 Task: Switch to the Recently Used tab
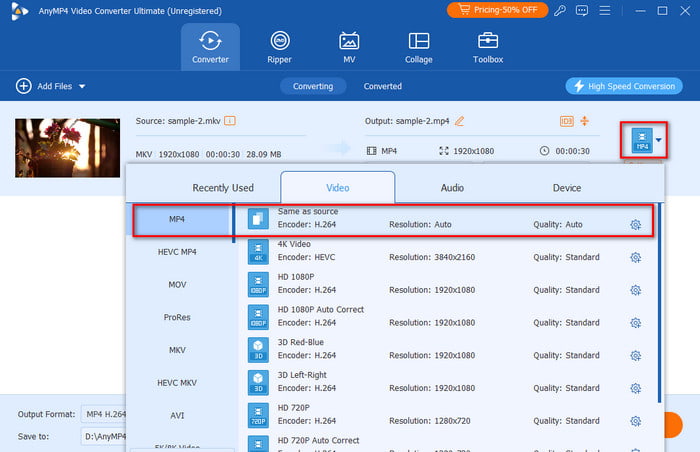click(x=223, y=188)
